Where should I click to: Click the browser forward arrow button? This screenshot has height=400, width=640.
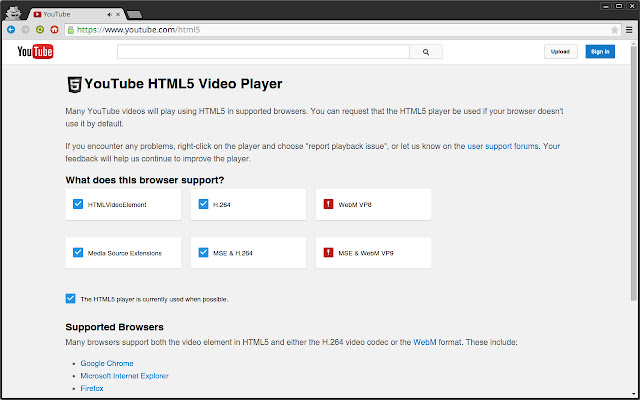pos(25,29)
